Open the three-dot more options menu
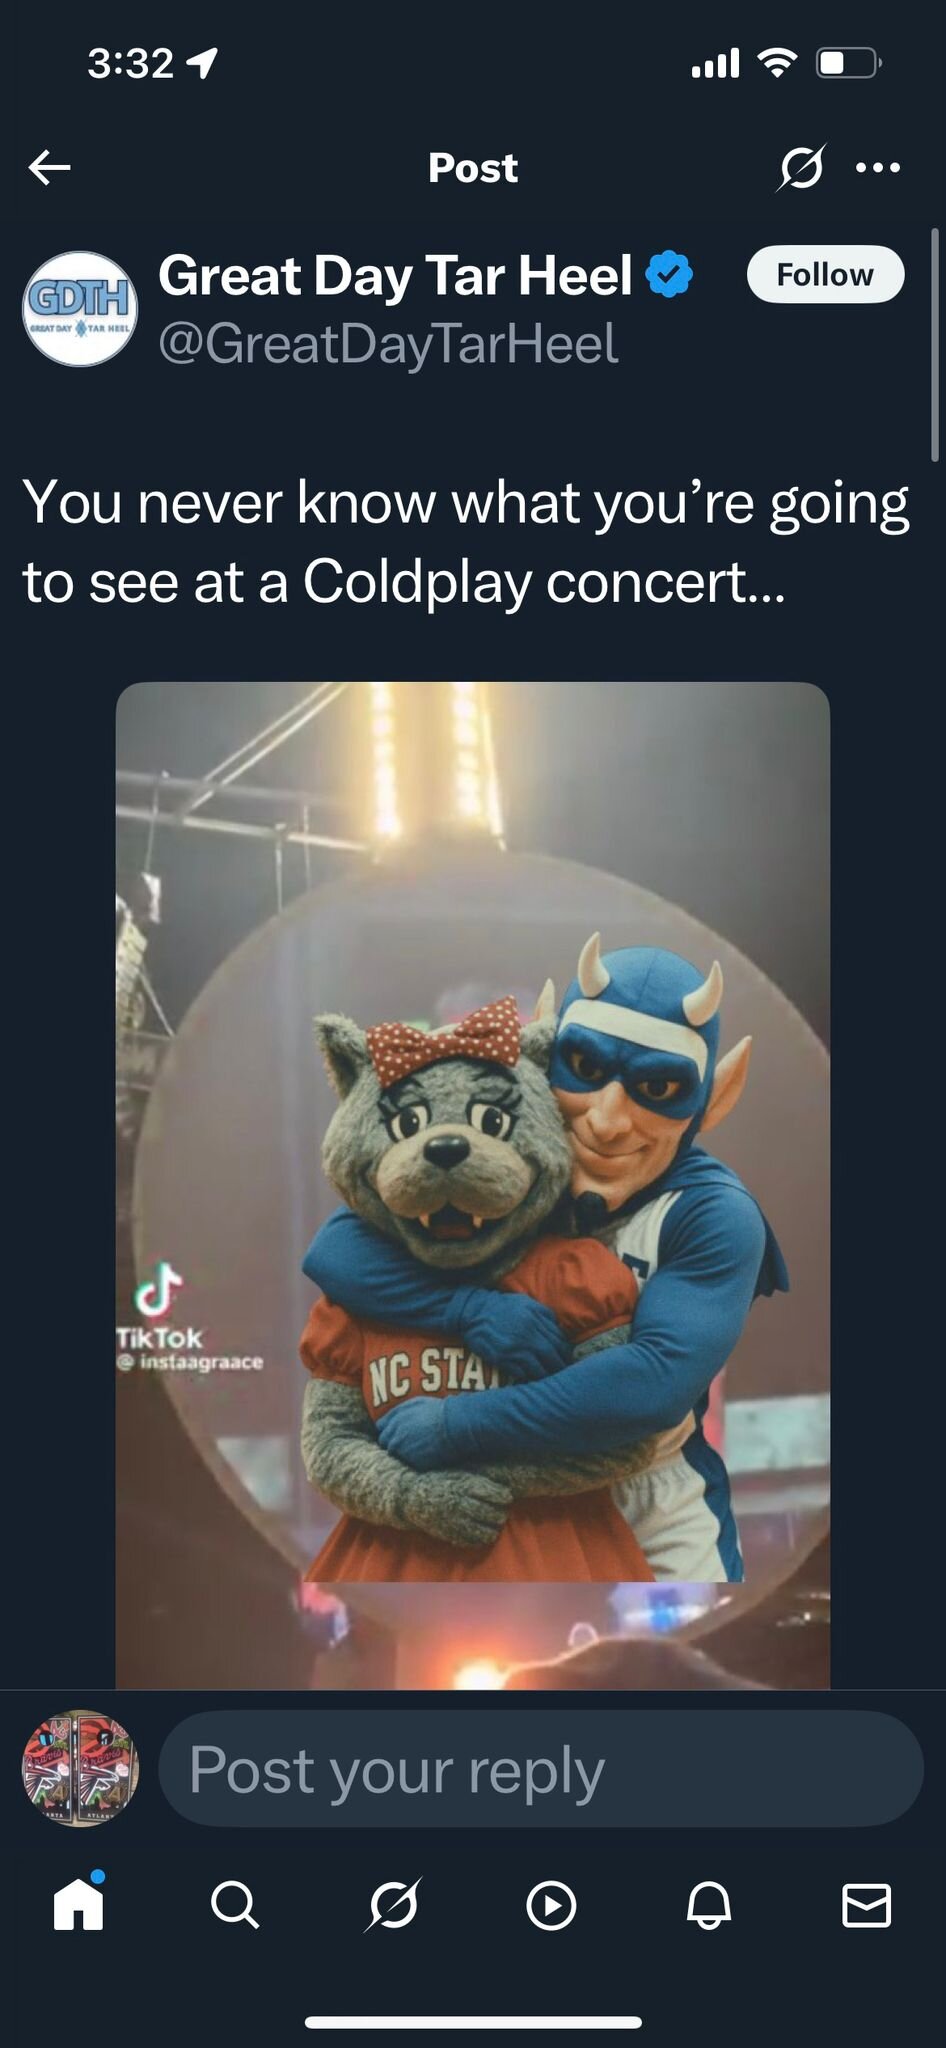The width and height of the screenshot is (946, 2048). 878,167
